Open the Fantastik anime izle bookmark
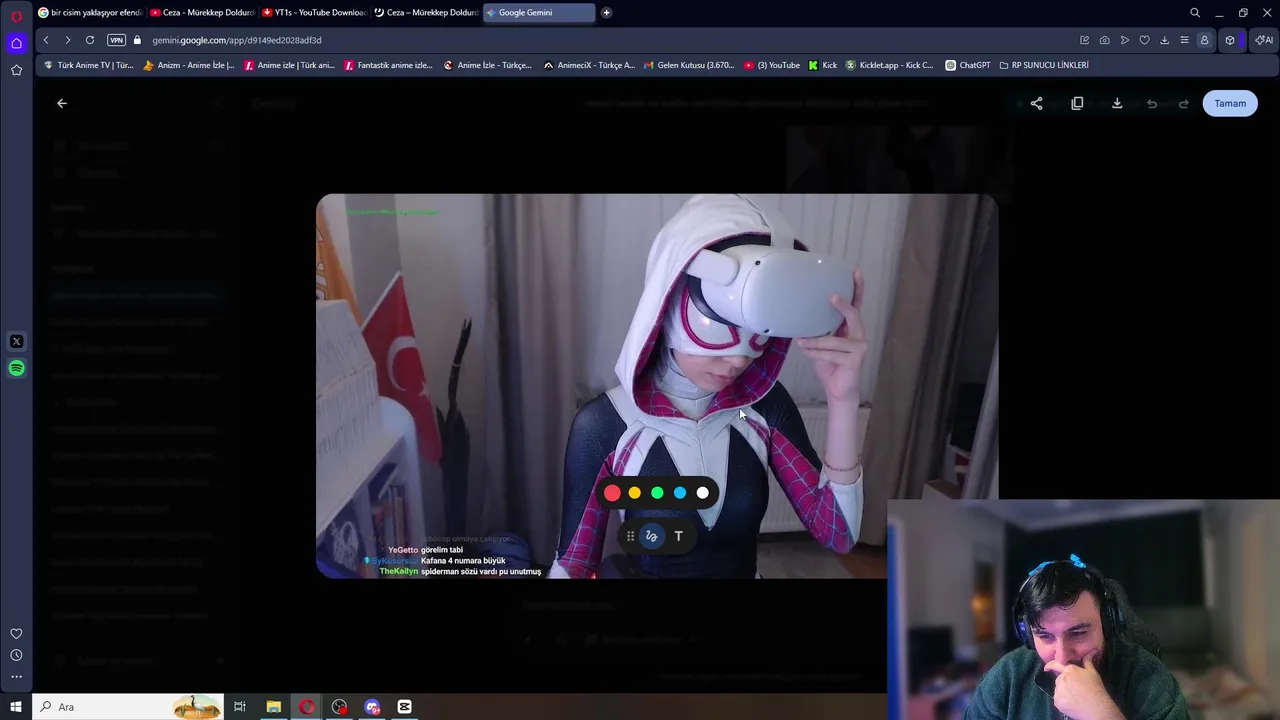This screenshot has height=720, width=1280. pyautogui.click(x=388, y=65)
